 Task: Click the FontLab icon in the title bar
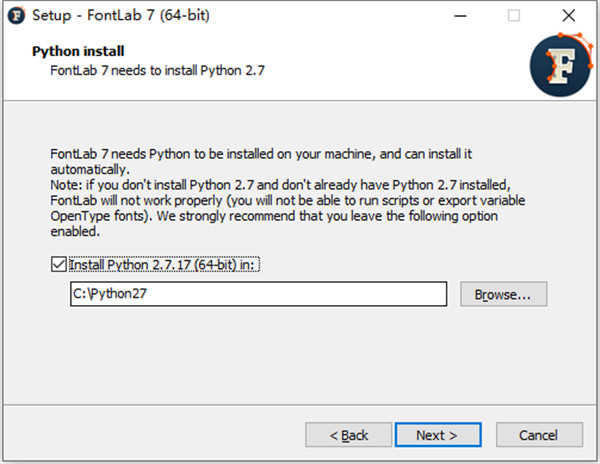[x=17, y=16]
